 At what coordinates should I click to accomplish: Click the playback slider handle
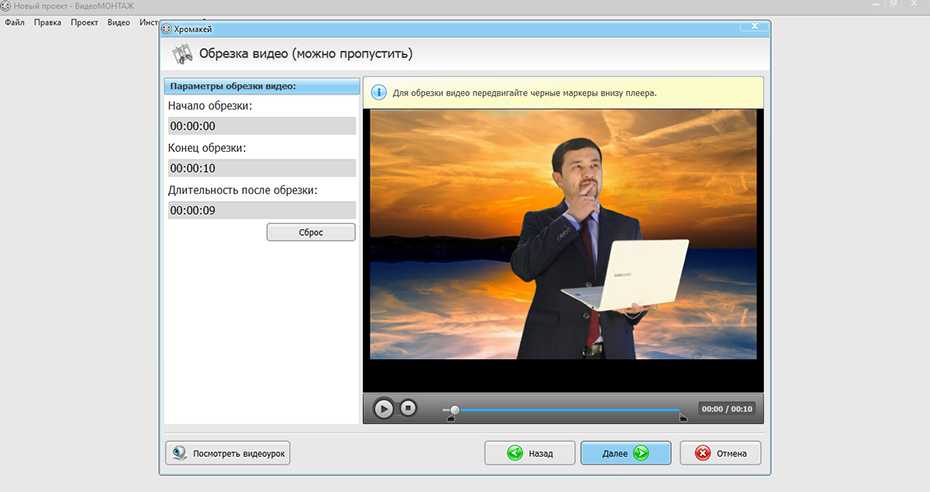455,409
